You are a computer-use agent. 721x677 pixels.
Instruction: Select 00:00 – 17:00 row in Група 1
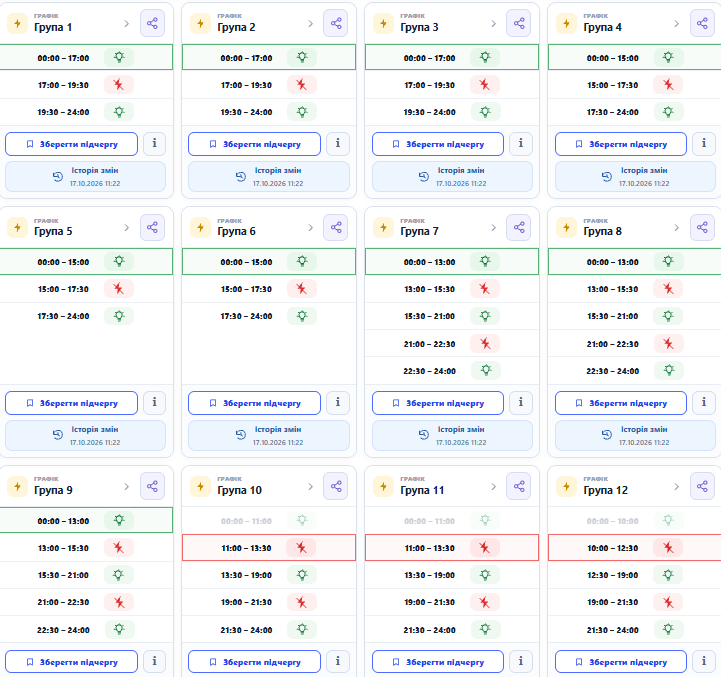tap(86, 57)
